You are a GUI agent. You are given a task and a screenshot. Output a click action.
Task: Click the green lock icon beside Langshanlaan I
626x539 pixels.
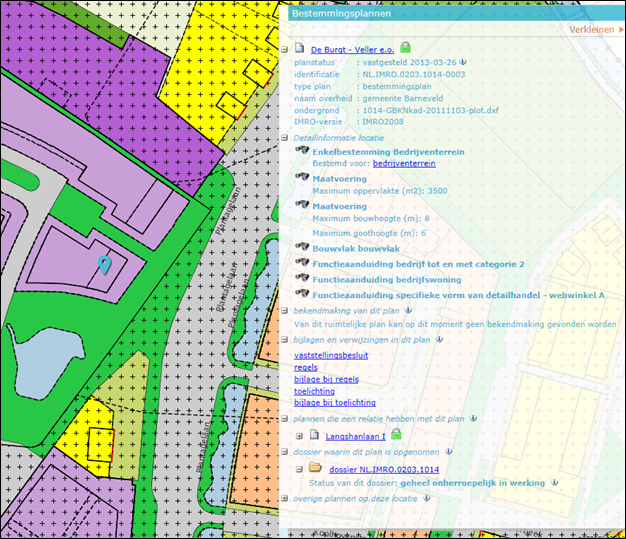click(396, 435)
